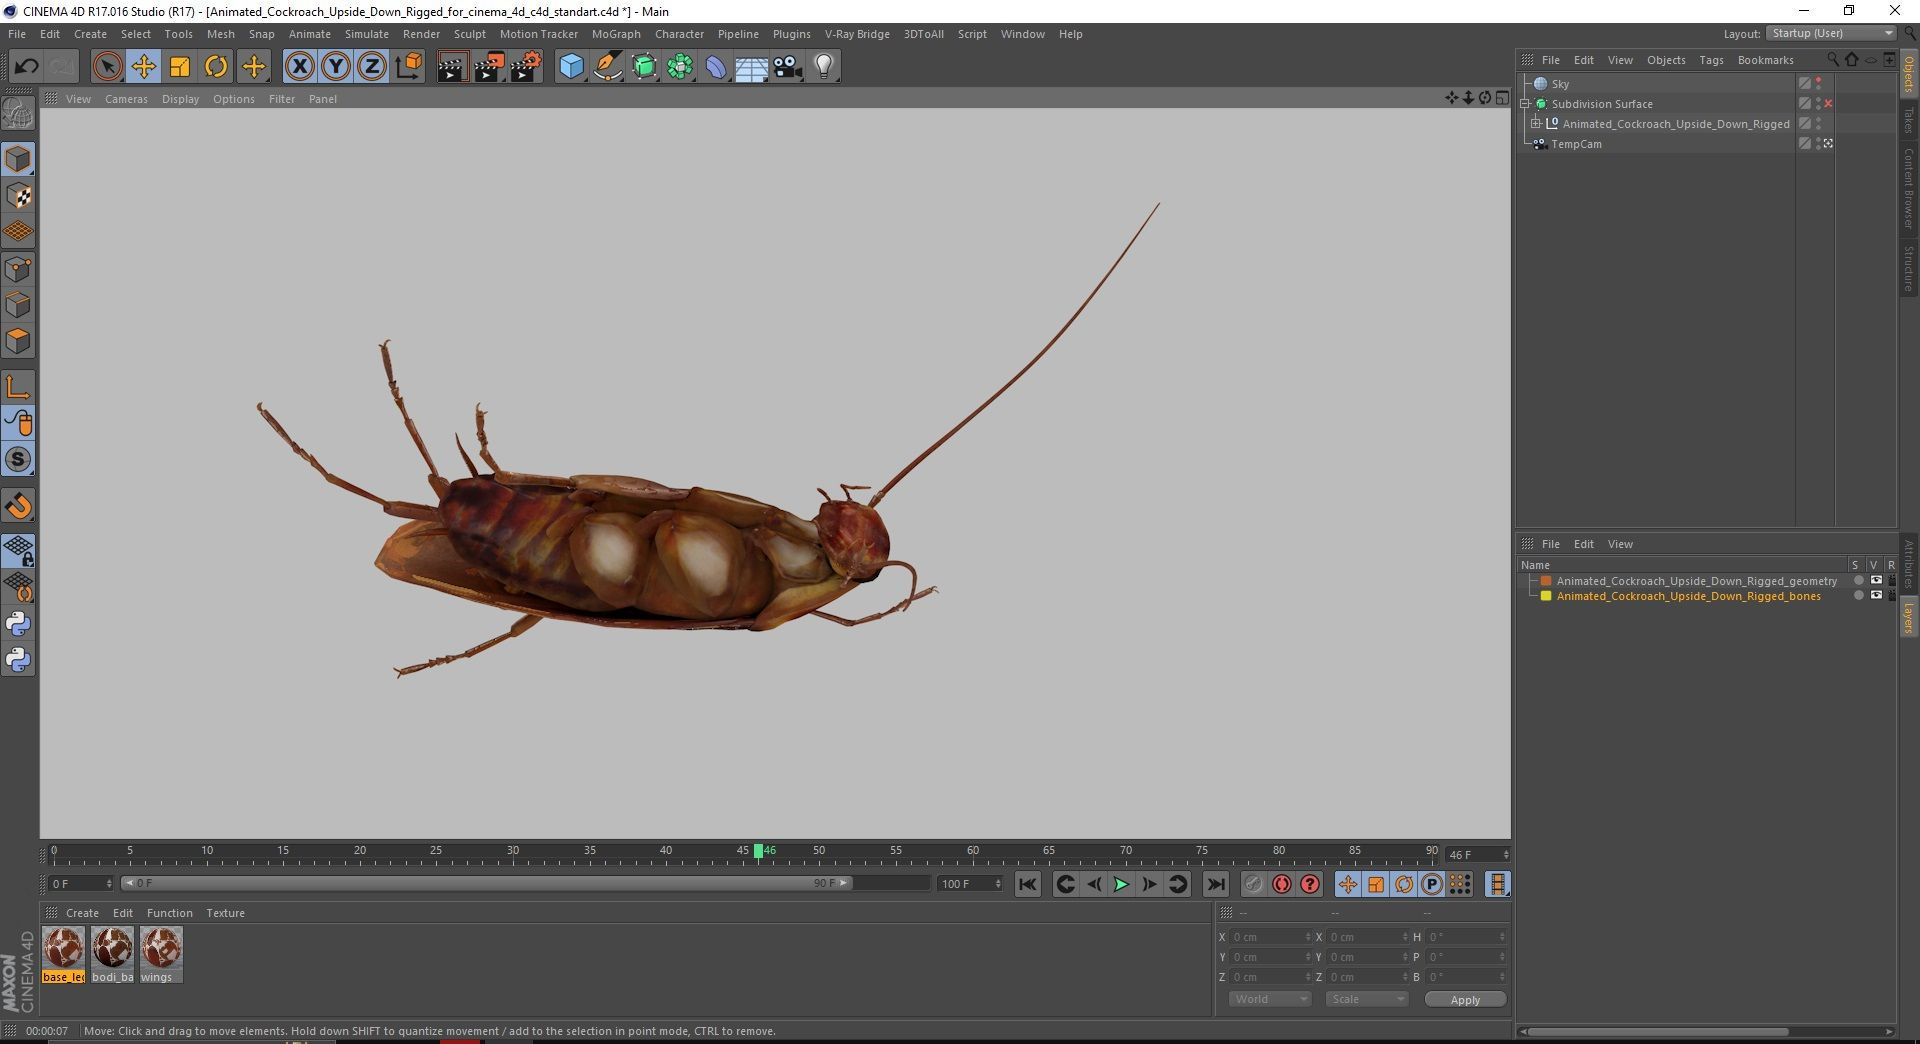Open the Takes side tab

pos(1908,120)
